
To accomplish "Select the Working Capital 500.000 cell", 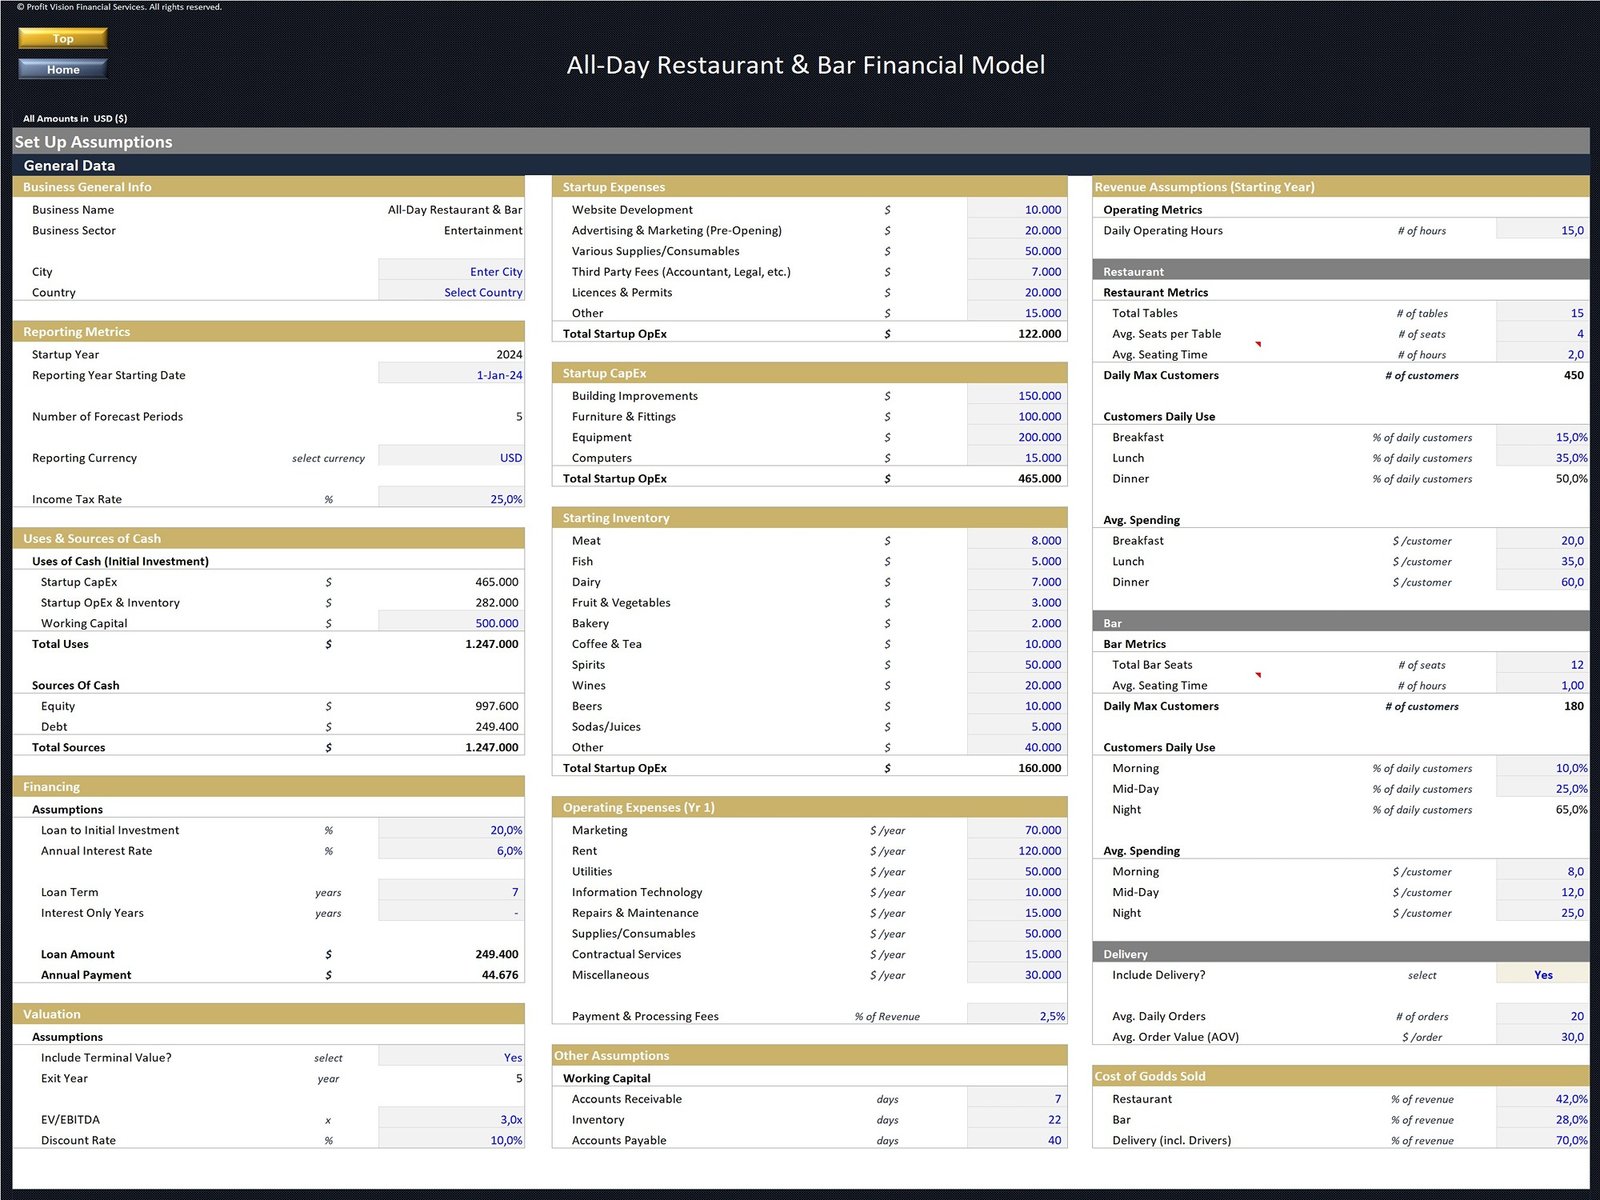I will [x=497, y=622].
